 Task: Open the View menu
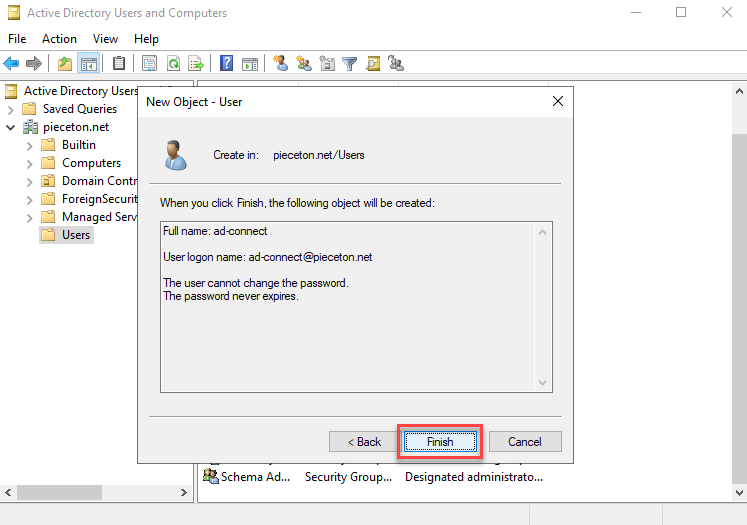point(105,39)
